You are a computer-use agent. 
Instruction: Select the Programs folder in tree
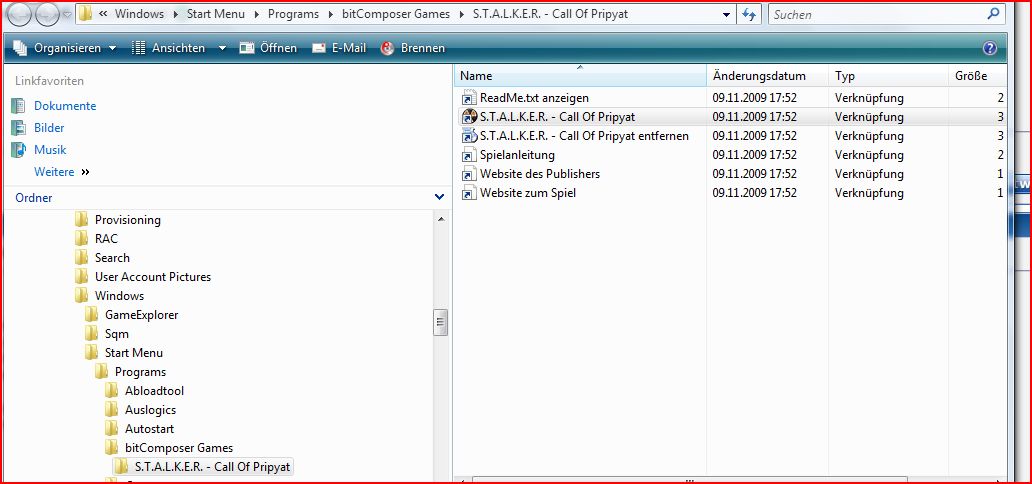tap(140, 372)
